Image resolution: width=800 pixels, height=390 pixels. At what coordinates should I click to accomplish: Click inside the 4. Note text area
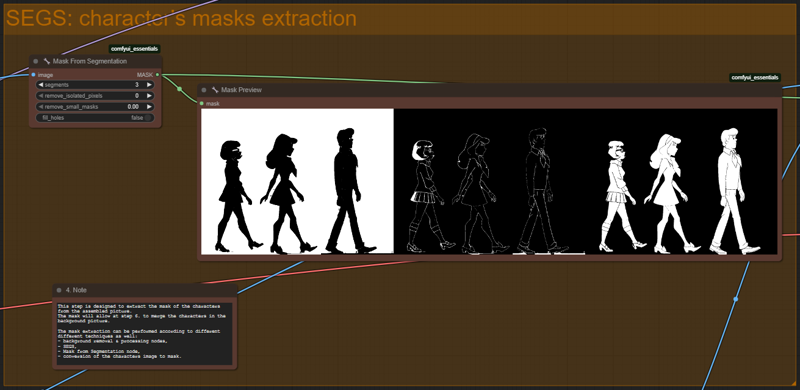tap(145, 334)
